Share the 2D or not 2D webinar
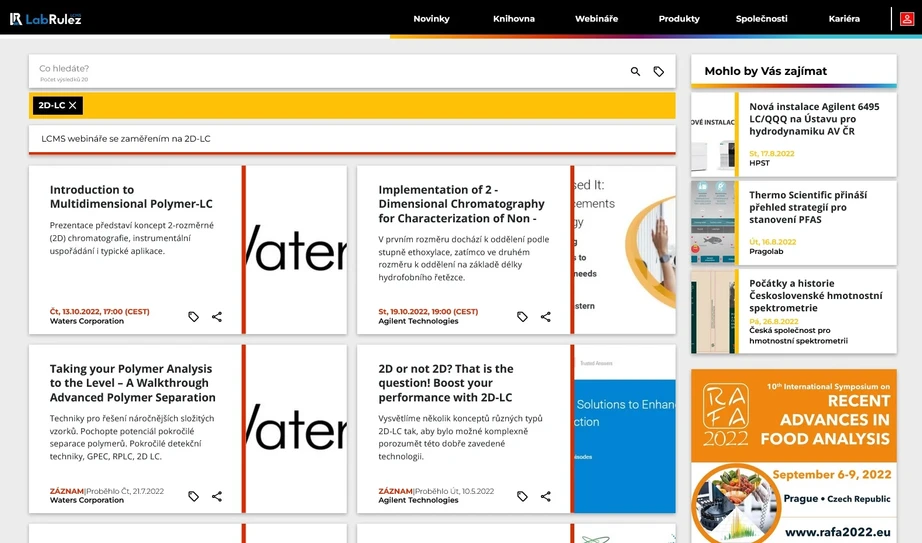Screen dimensions: 922x543 coord(546,496)
